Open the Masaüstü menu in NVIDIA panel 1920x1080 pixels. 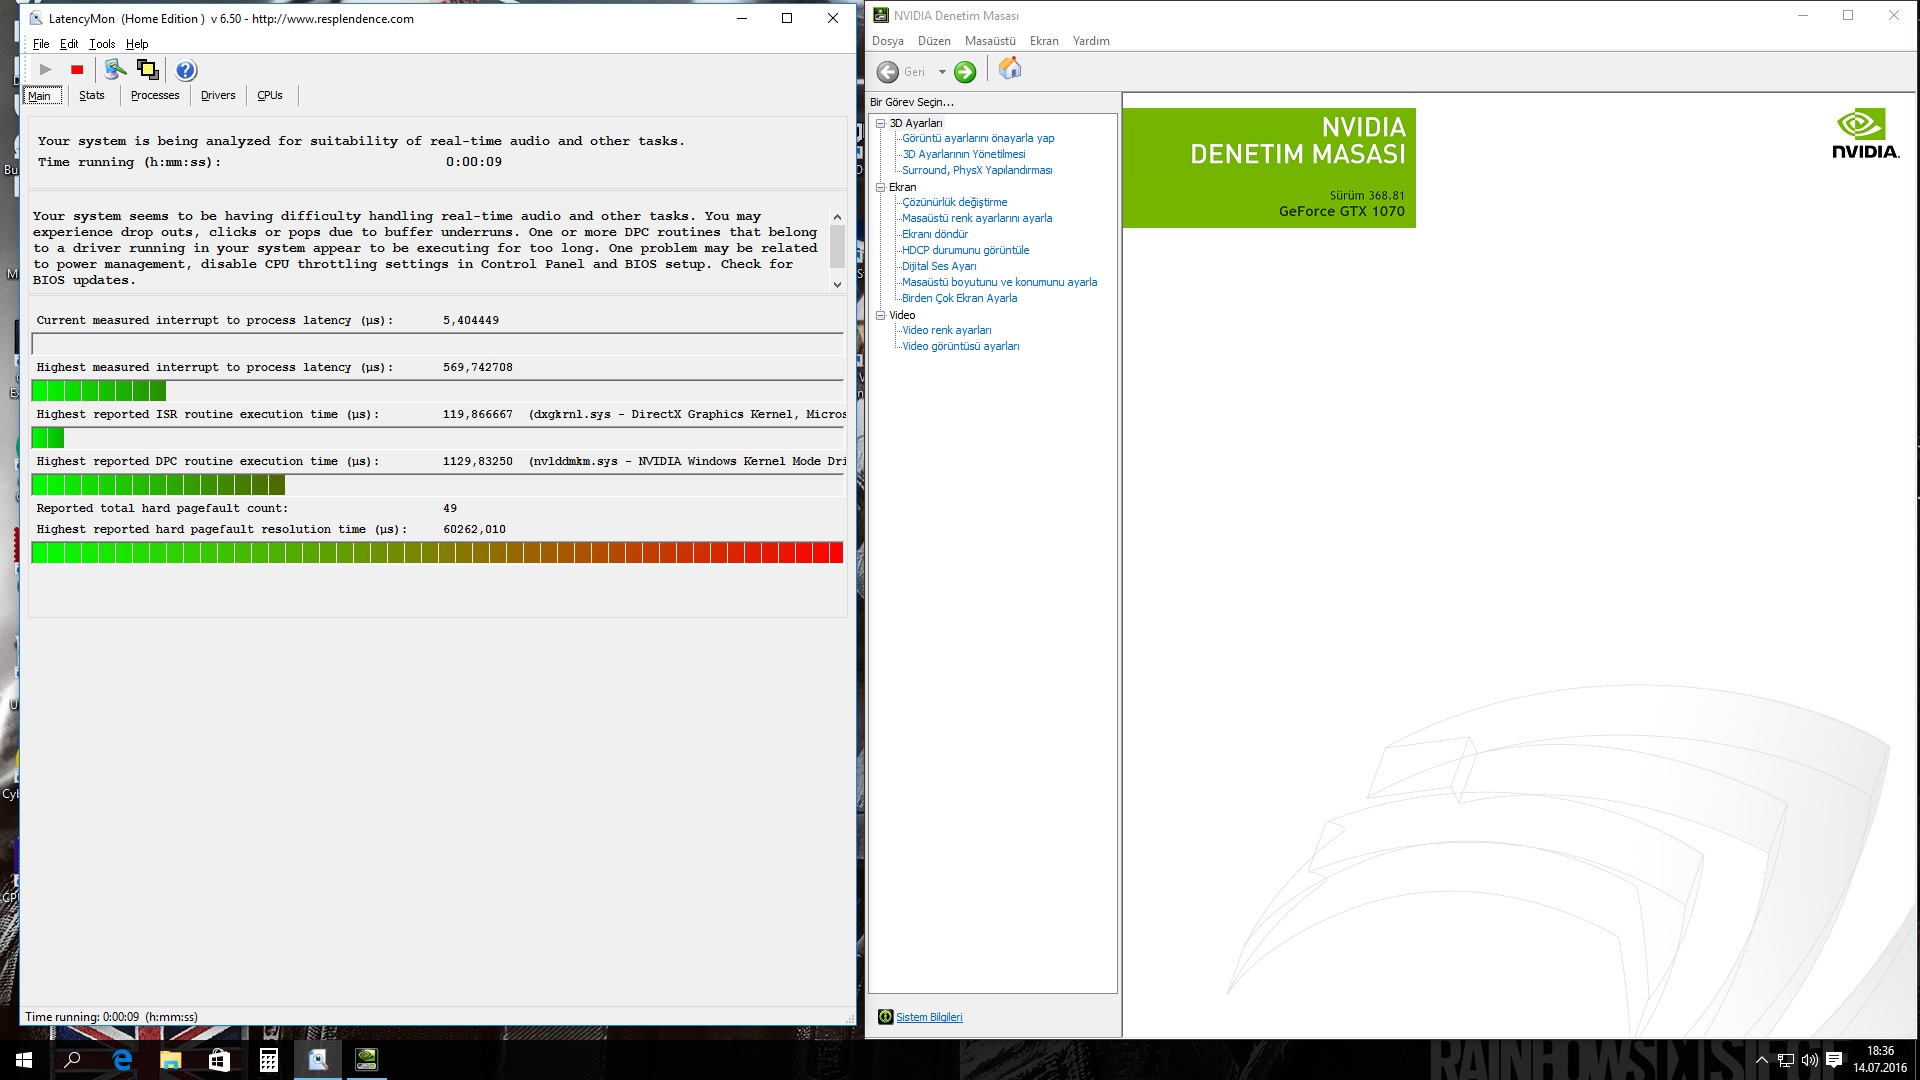990,41
